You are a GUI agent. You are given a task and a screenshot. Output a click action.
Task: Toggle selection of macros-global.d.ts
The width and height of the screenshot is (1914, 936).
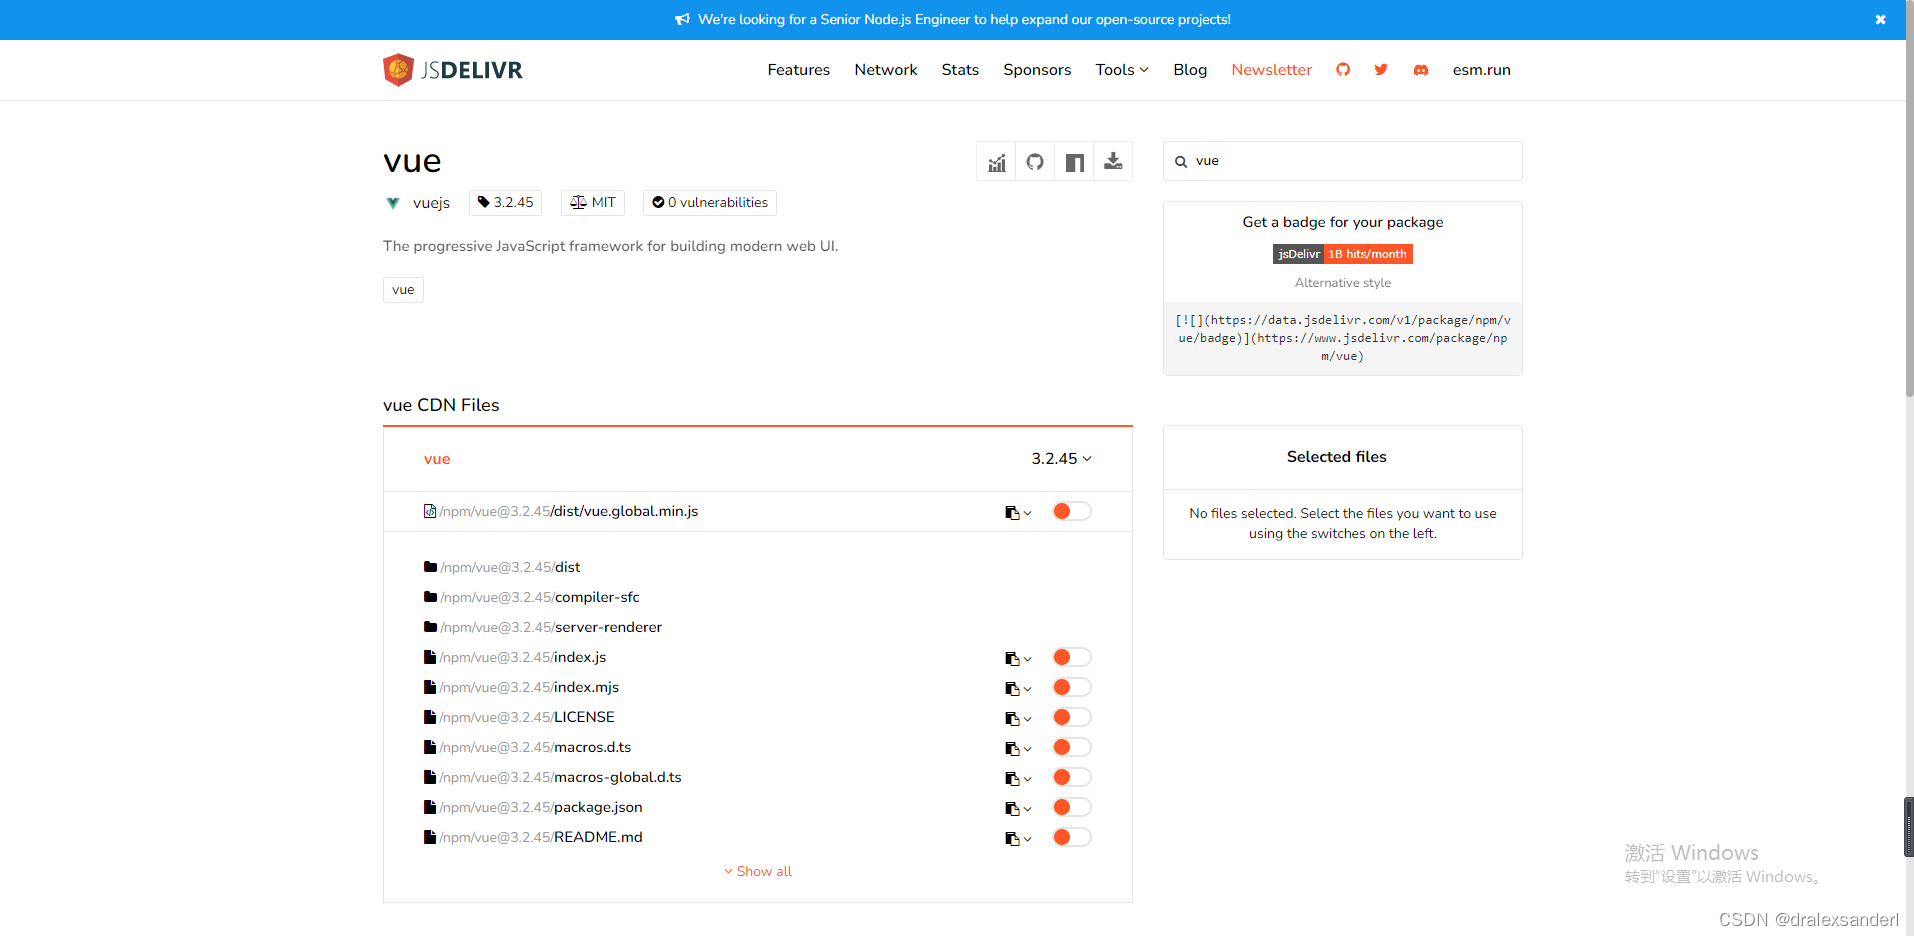[x=1071, y=777]
